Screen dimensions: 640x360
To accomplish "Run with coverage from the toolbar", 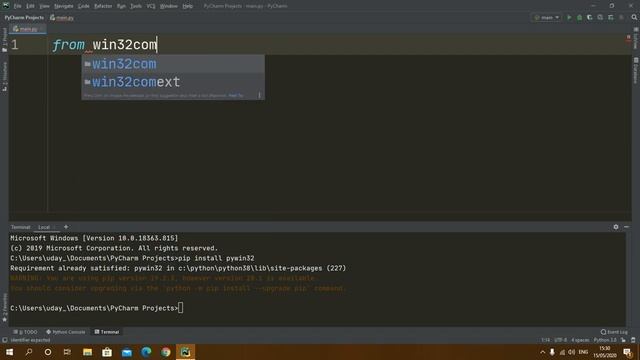I will 589,18.
